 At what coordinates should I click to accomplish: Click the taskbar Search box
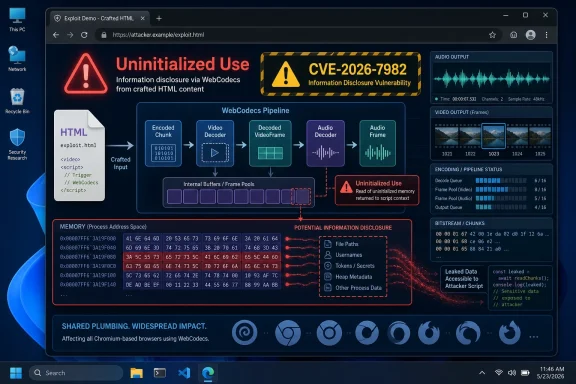pos(76,373)
